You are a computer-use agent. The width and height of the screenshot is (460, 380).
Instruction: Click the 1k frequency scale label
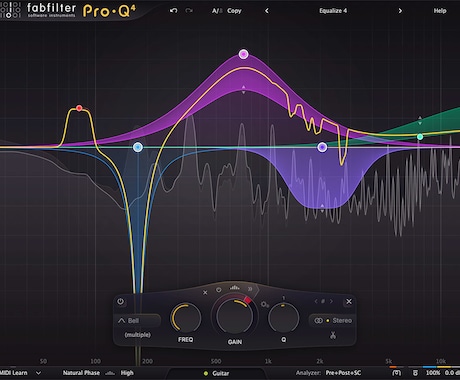point(268,361)
